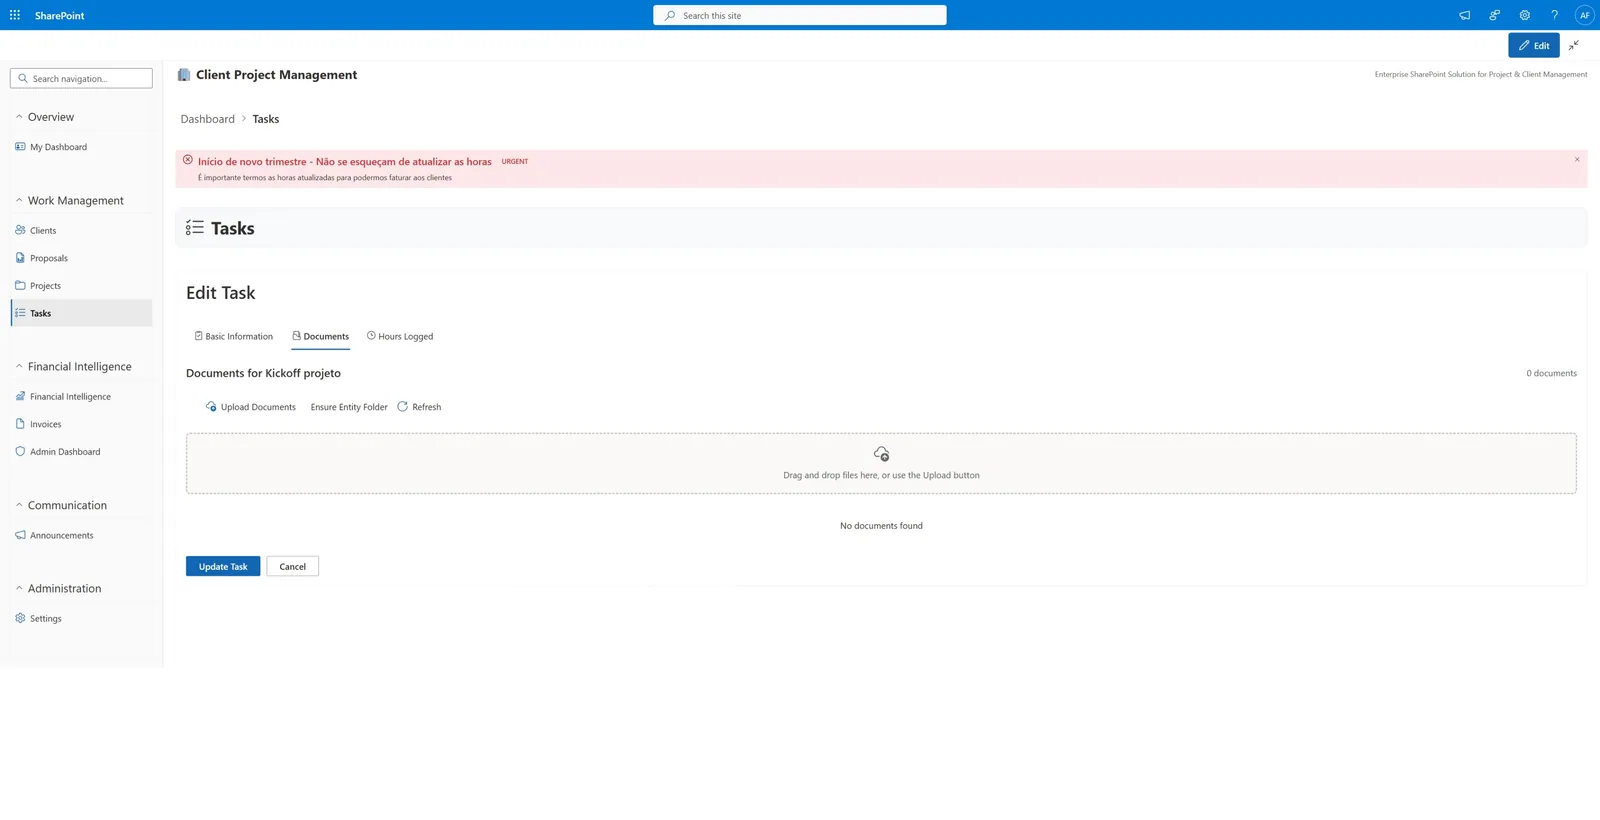
Task: Click the Update Task button
Action: pos(223,566)
